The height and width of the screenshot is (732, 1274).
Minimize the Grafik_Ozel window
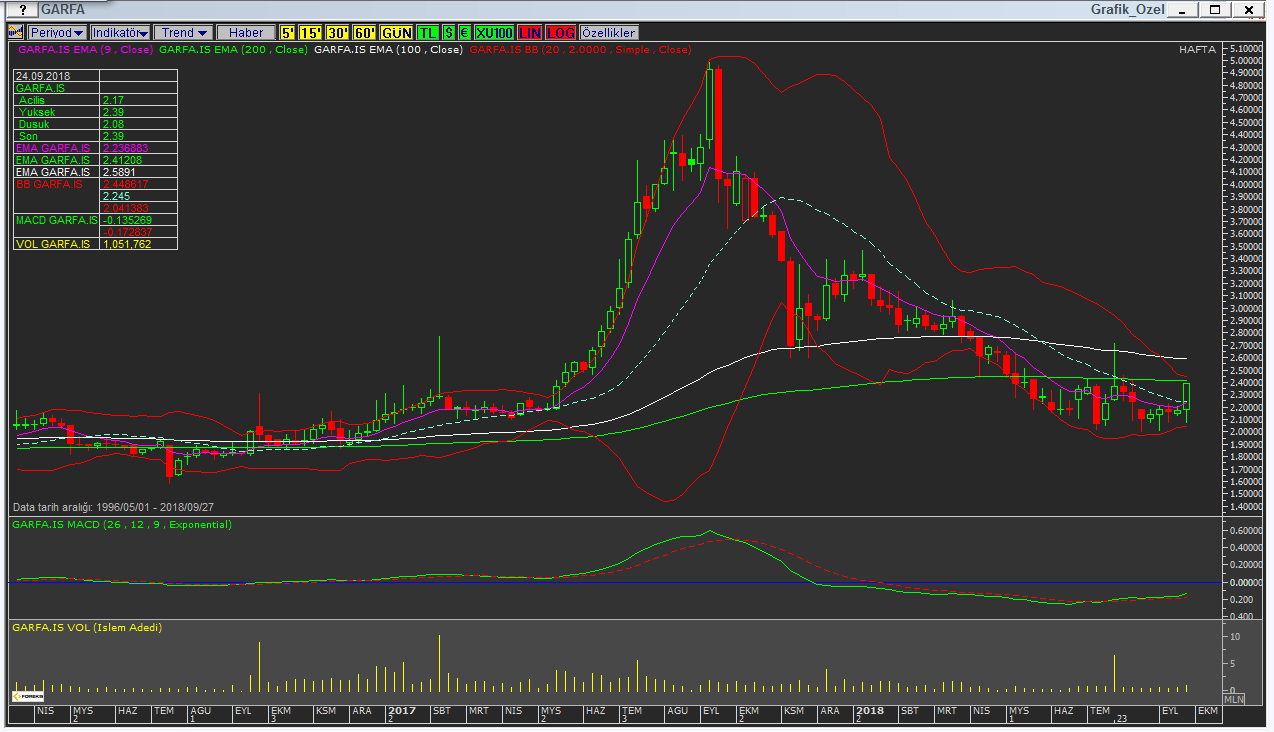[1182, 10]
